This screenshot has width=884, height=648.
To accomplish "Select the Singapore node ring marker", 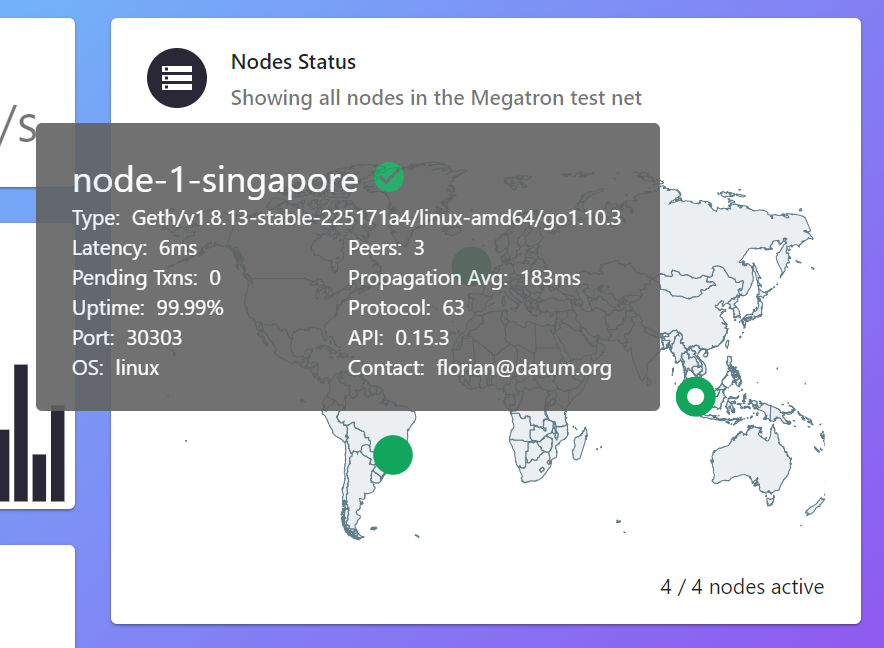I will [696, 396].
